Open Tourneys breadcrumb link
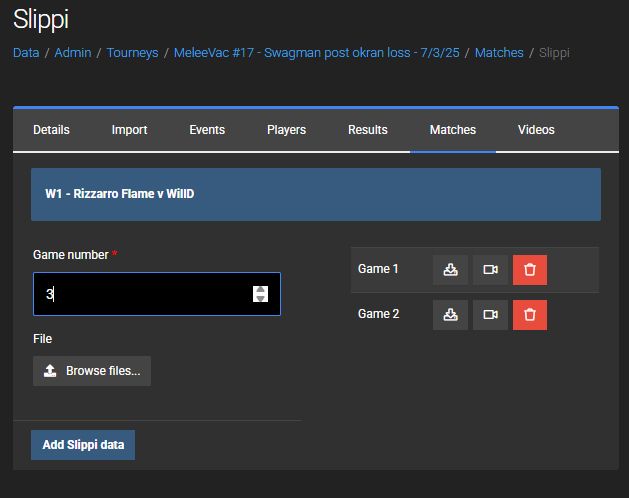Screen dimensions: 629x498 132,53
